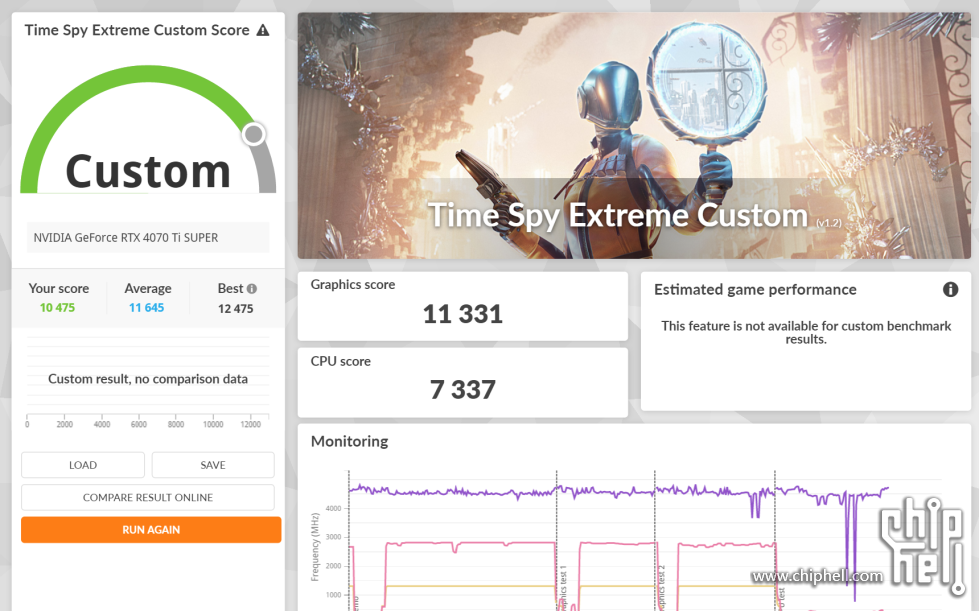Click the Monitoring section heading
The image size is (979, 611).
click(x=350, y=441)
